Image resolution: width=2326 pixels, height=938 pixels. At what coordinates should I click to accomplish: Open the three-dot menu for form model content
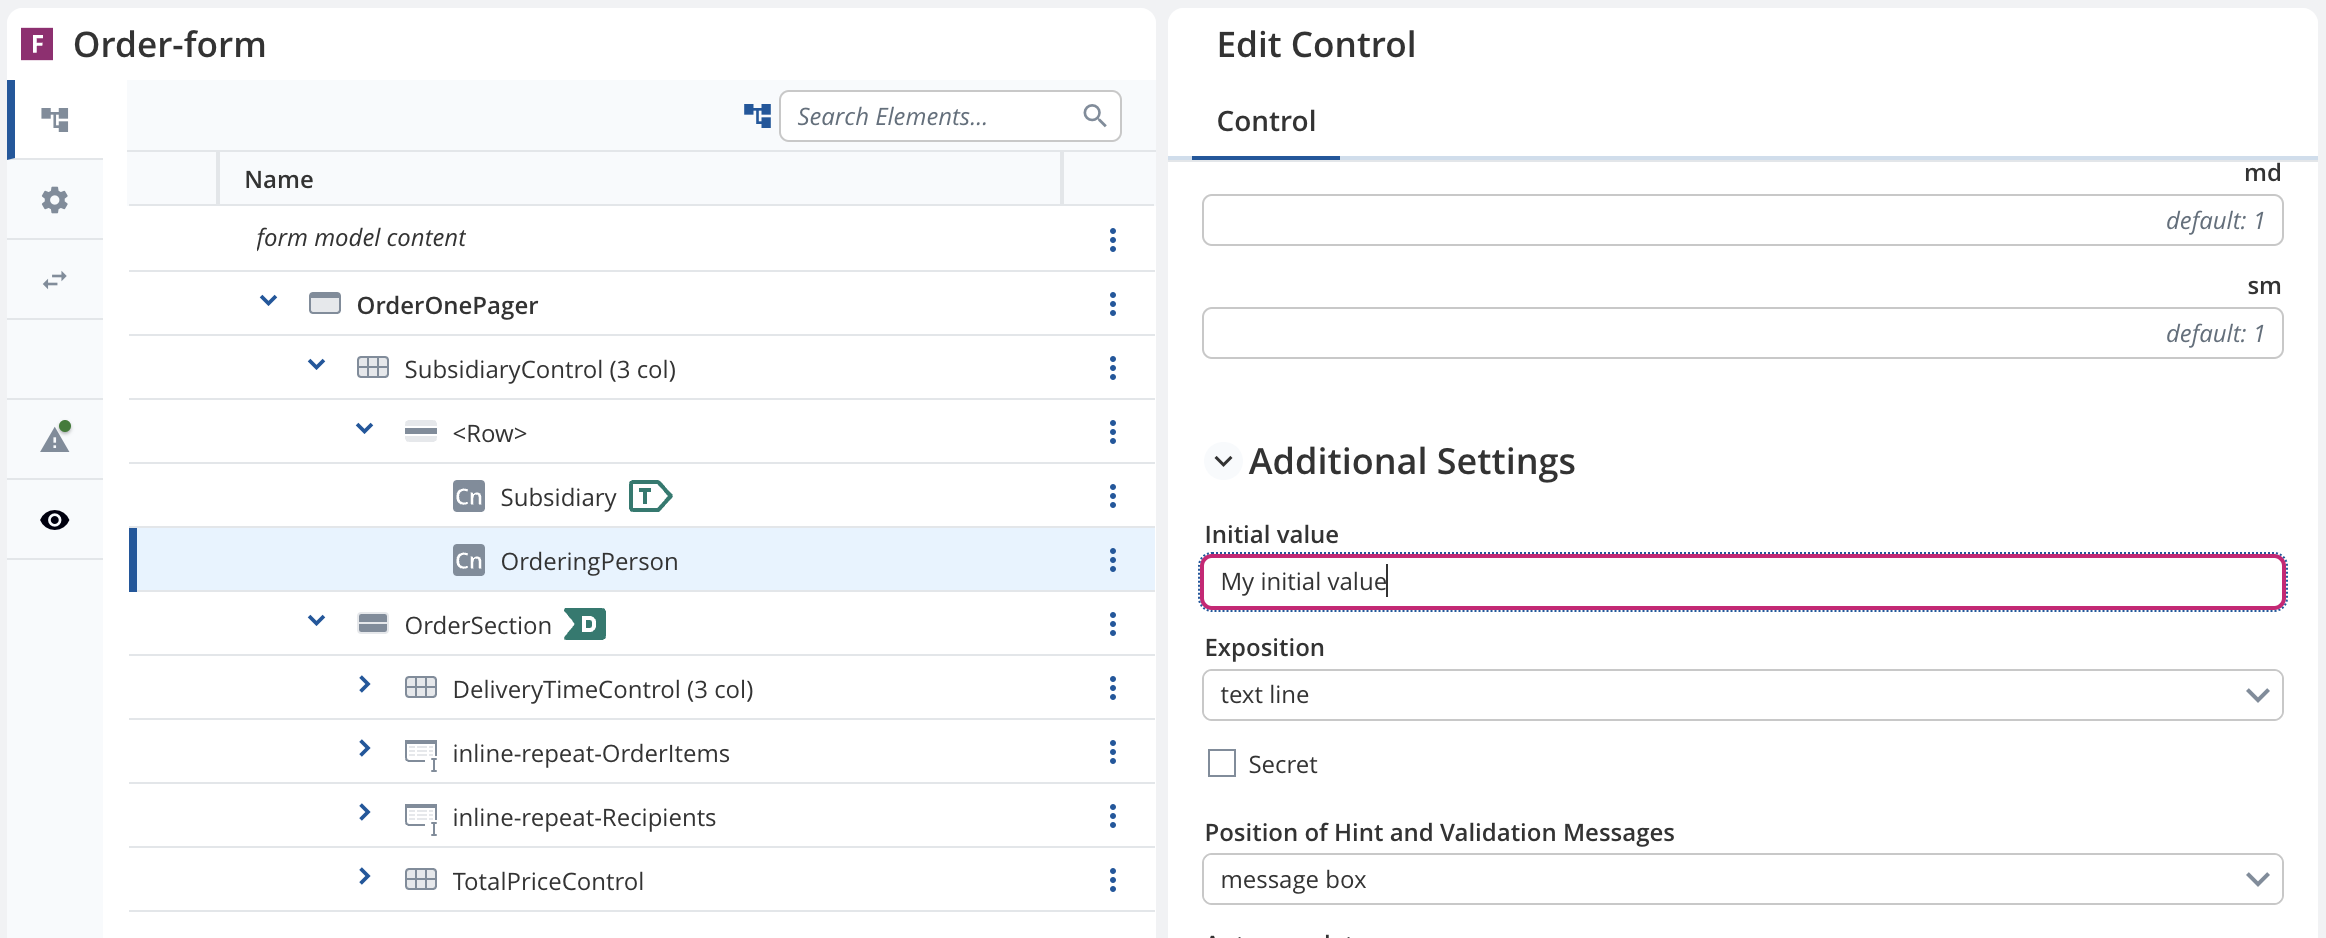(x=1113, y=240)
